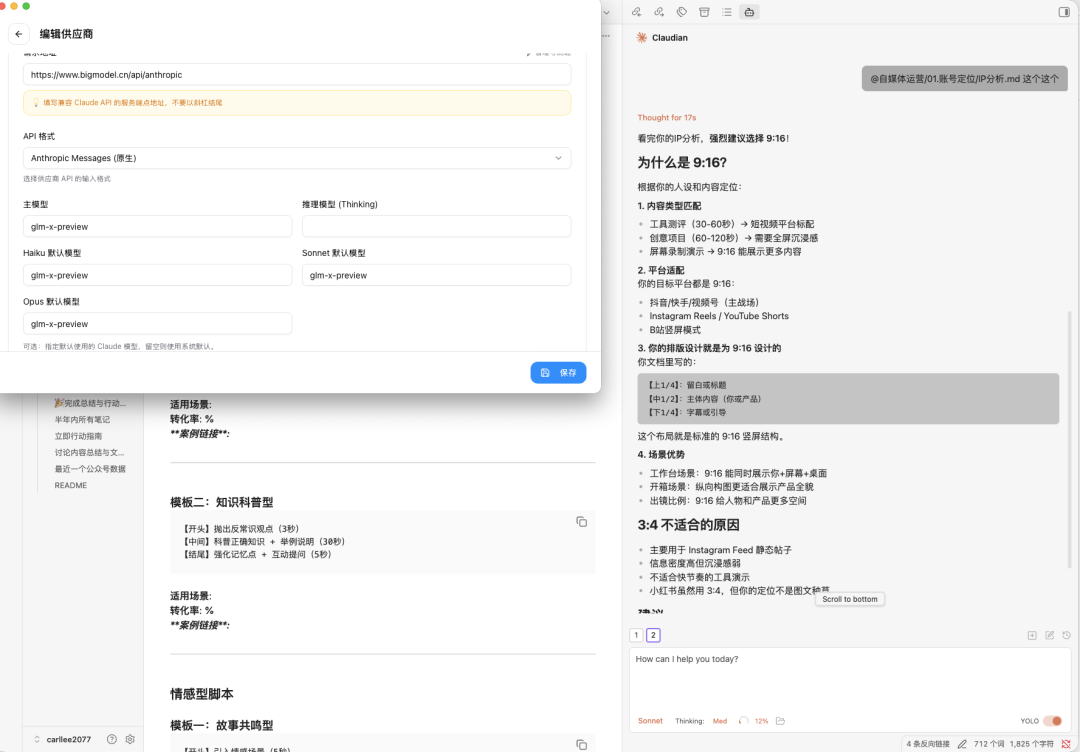Click the backlinks icon in the toolbar
This screenshot has width=1080, height=752.
[636, 11]
